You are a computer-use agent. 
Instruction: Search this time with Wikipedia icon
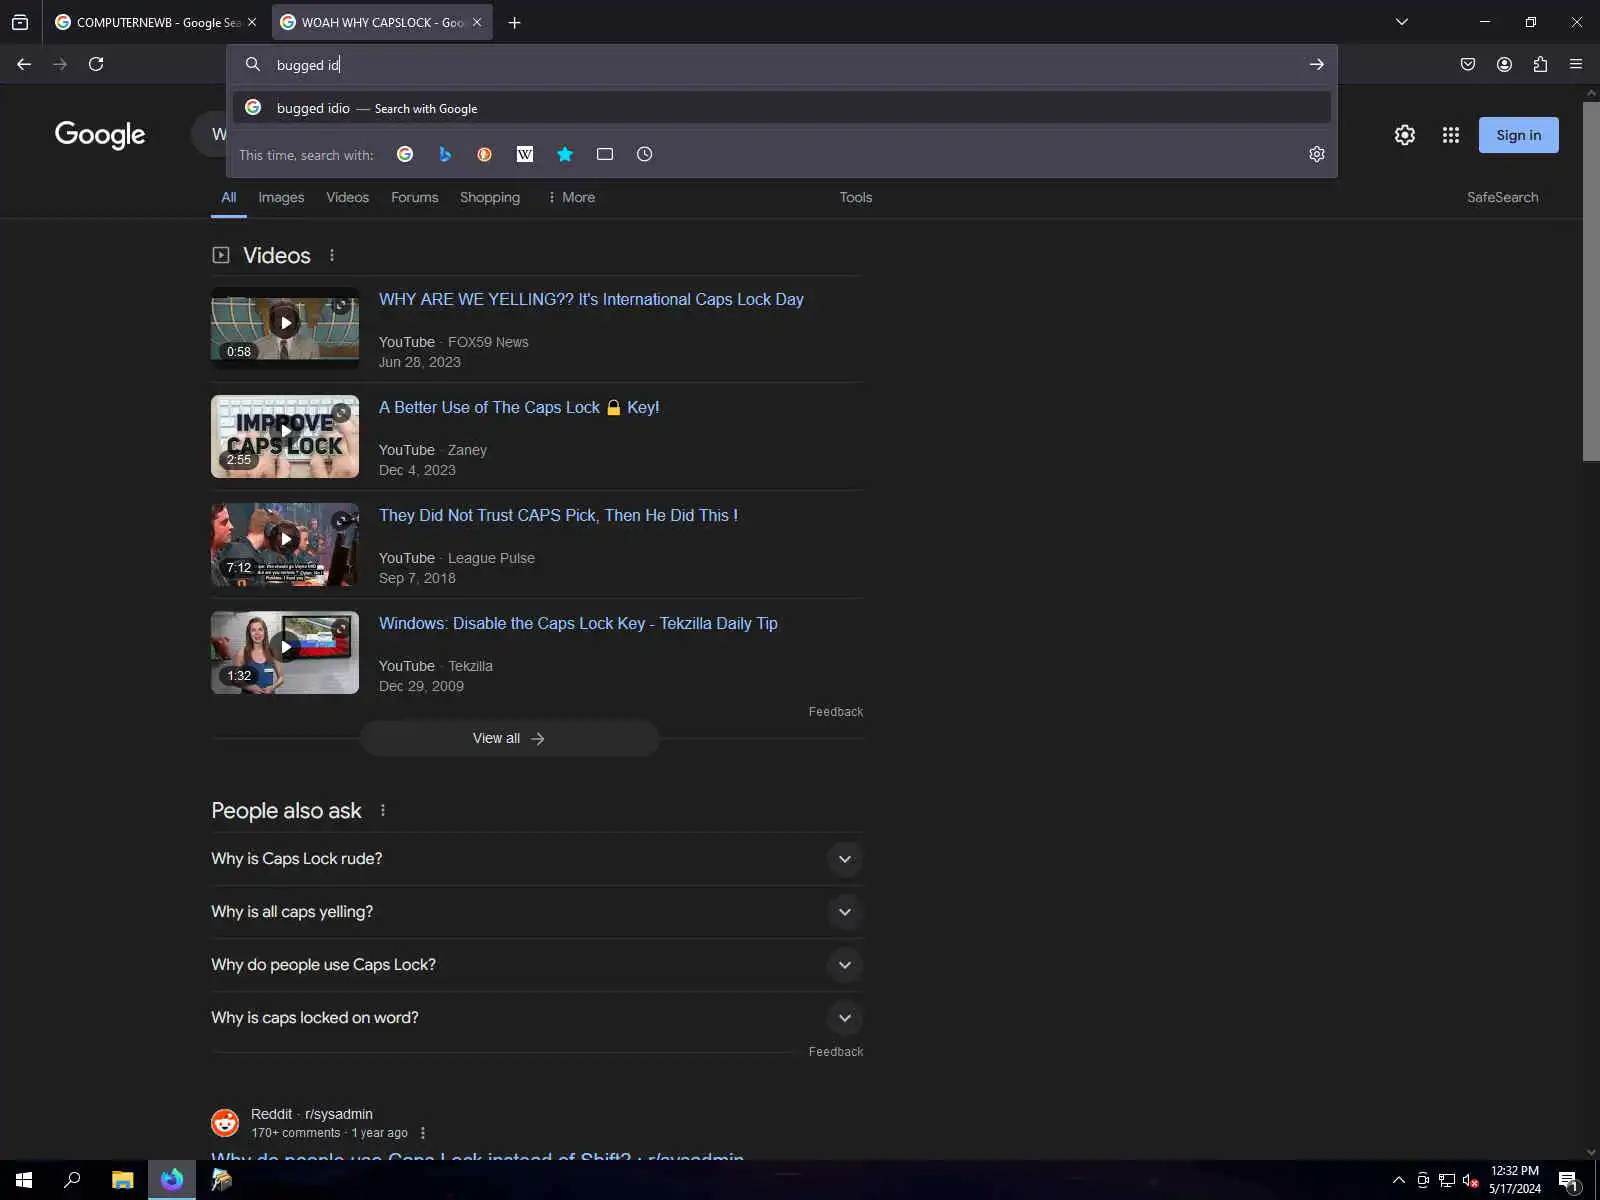[525, 154]
